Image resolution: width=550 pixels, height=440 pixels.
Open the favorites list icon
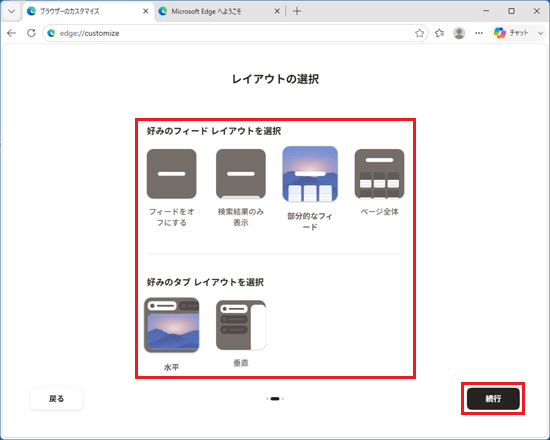pos(439,33)
